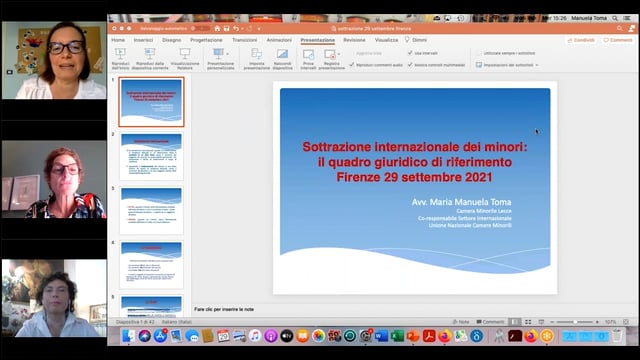Click the Save disk icon in title bar
640x360 pixels.
point(227,29)
